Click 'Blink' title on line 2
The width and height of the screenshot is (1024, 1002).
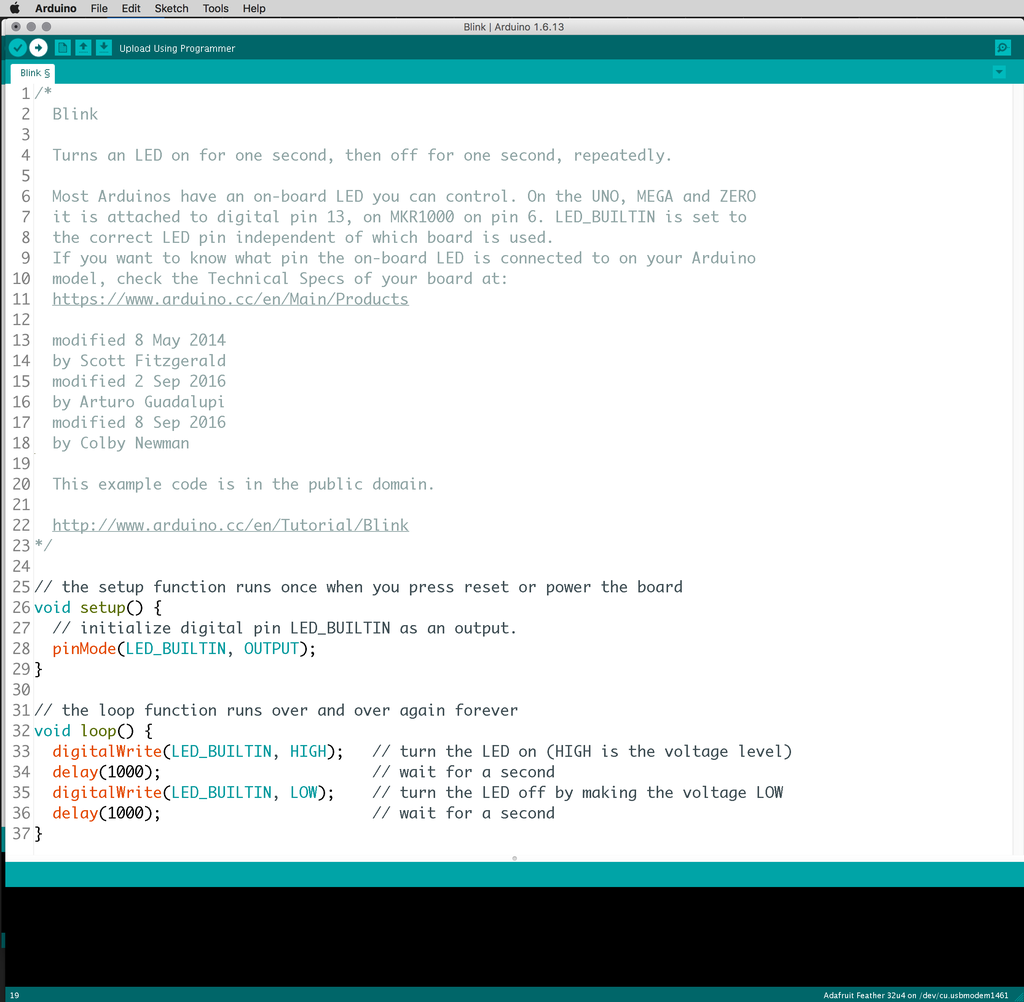[75, 114]
